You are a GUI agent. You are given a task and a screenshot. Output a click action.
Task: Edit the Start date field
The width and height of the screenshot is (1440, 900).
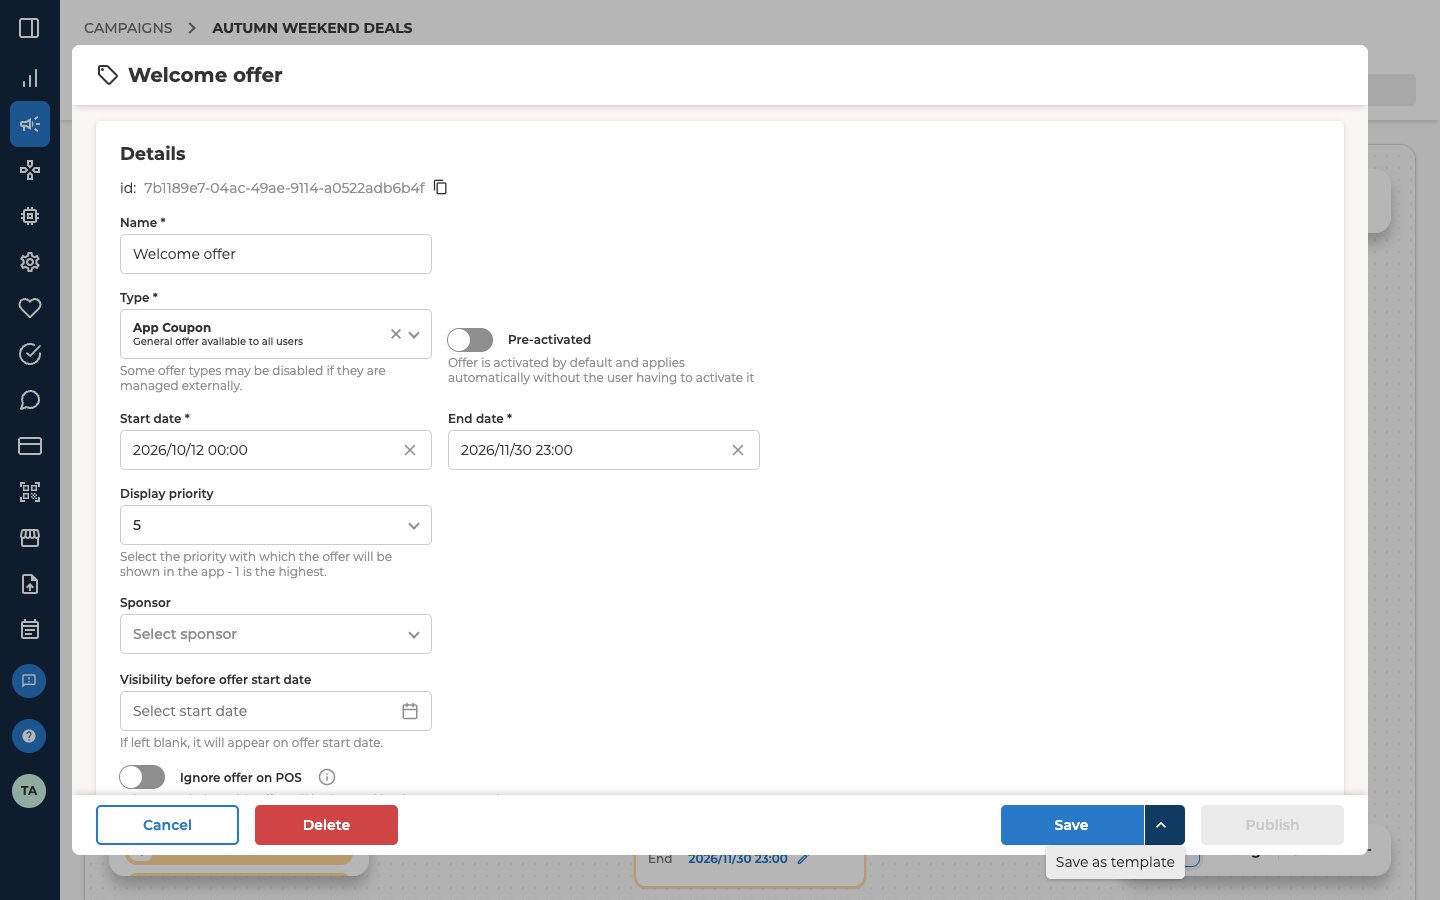pos(276,450)
